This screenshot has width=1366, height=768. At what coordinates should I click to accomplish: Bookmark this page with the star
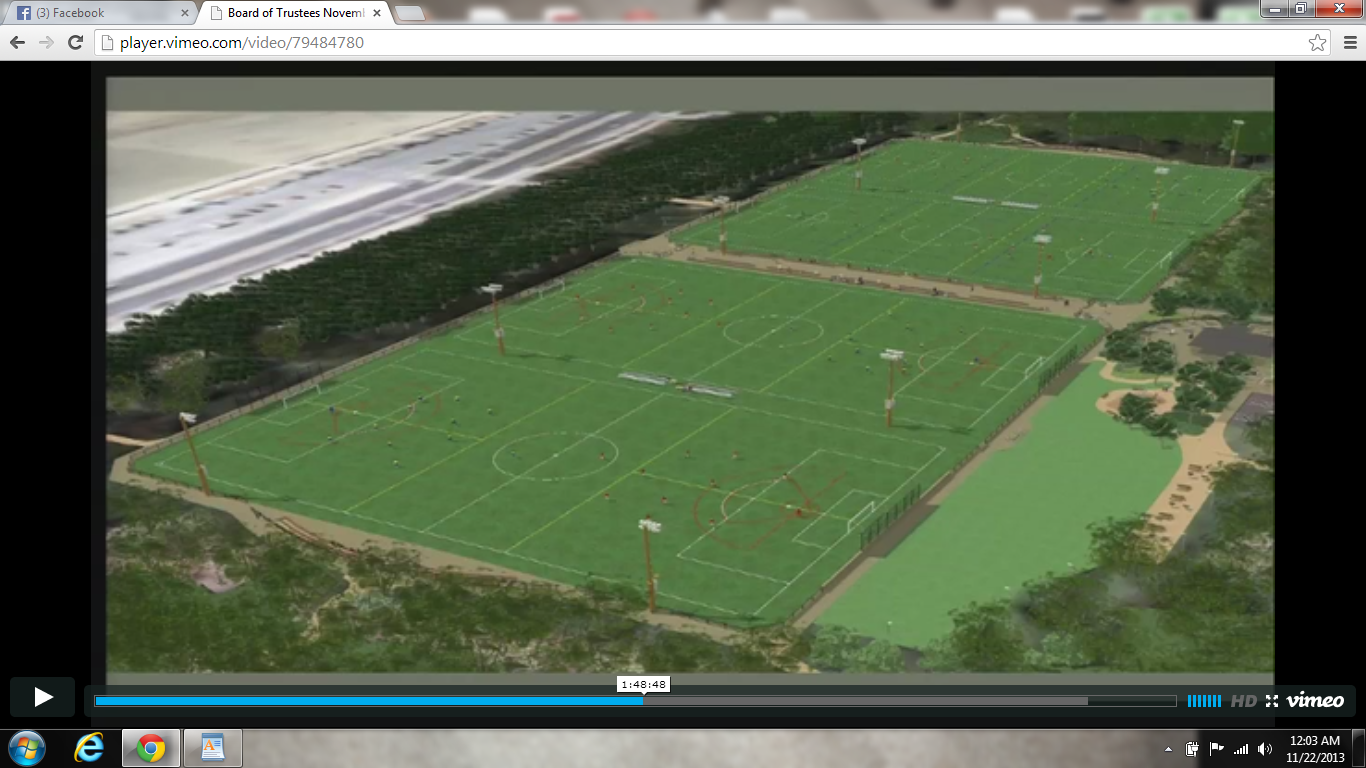point(1317,43)
